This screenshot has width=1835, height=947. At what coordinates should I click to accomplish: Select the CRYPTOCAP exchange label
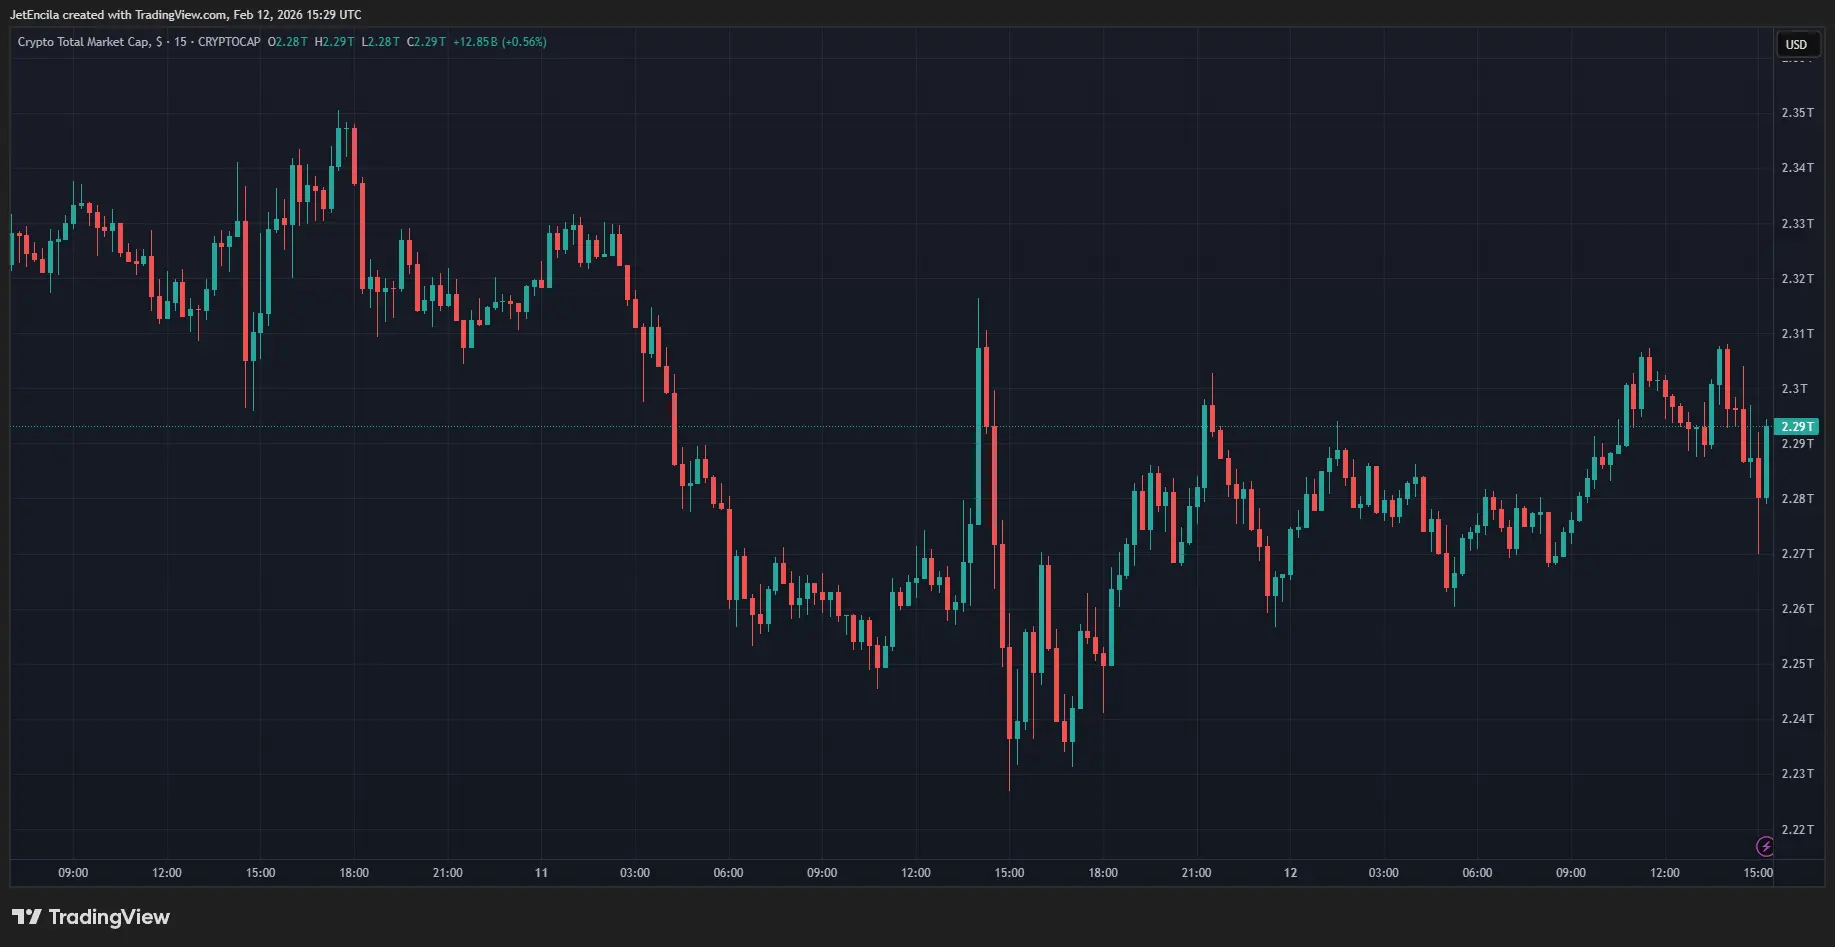229,42
